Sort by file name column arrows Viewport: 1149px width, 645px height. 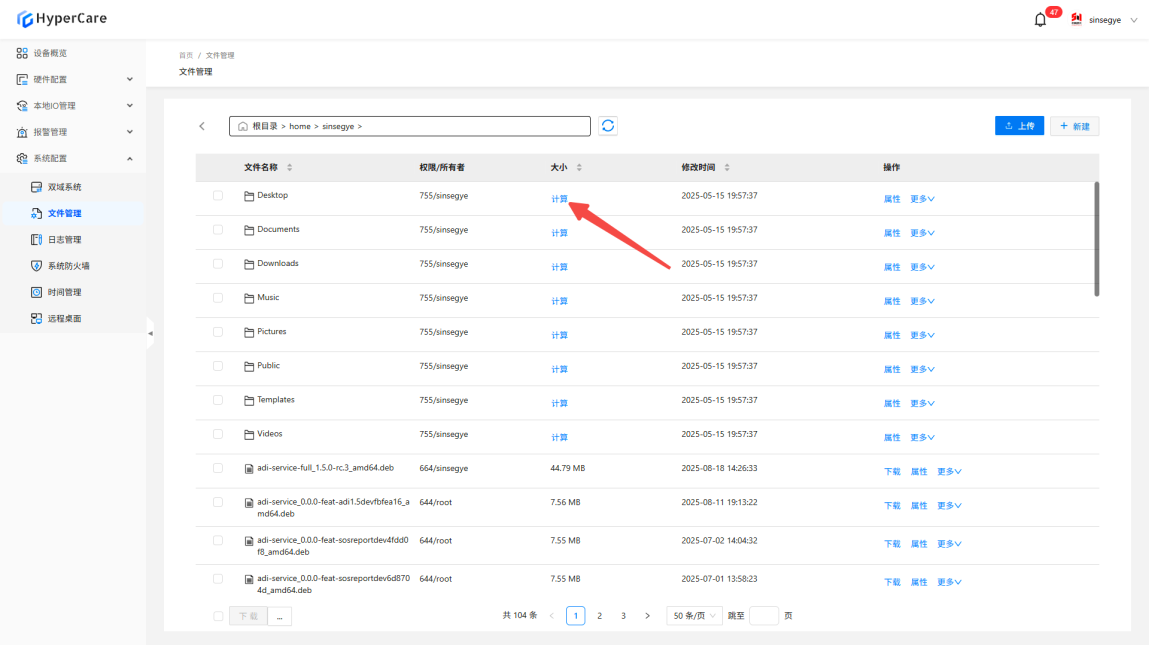point(290,167)
